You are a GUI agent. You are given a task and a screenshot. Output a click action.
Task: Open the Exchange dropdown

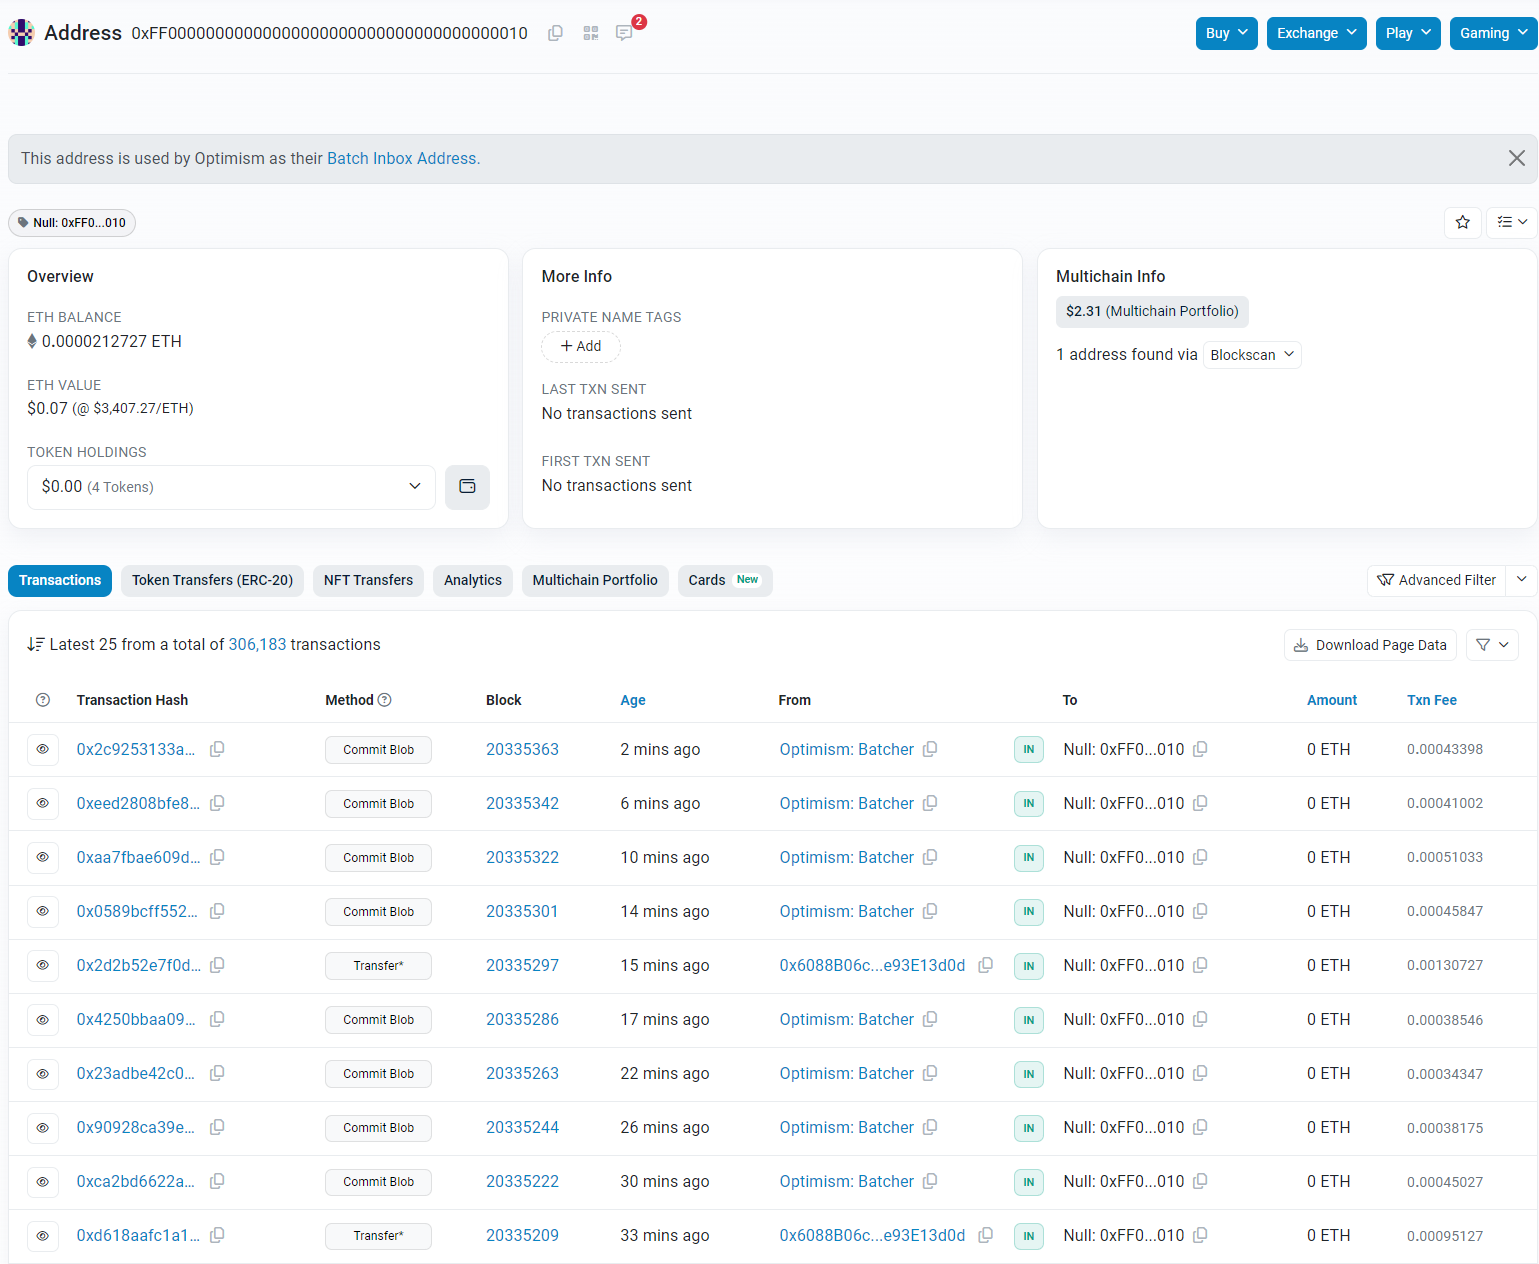(1316, 33)
